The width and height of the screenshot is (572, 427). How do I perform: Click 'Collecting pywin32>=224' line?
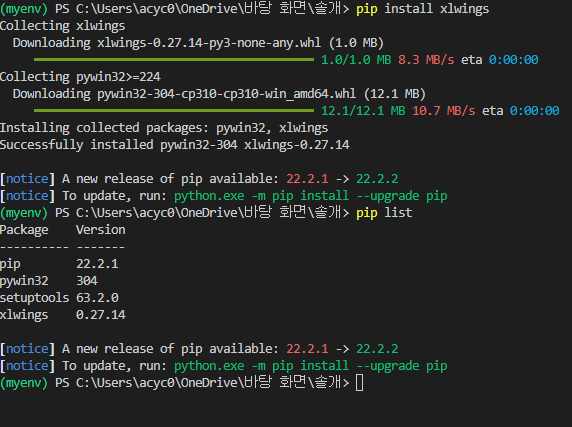click(x=80, y=77)
